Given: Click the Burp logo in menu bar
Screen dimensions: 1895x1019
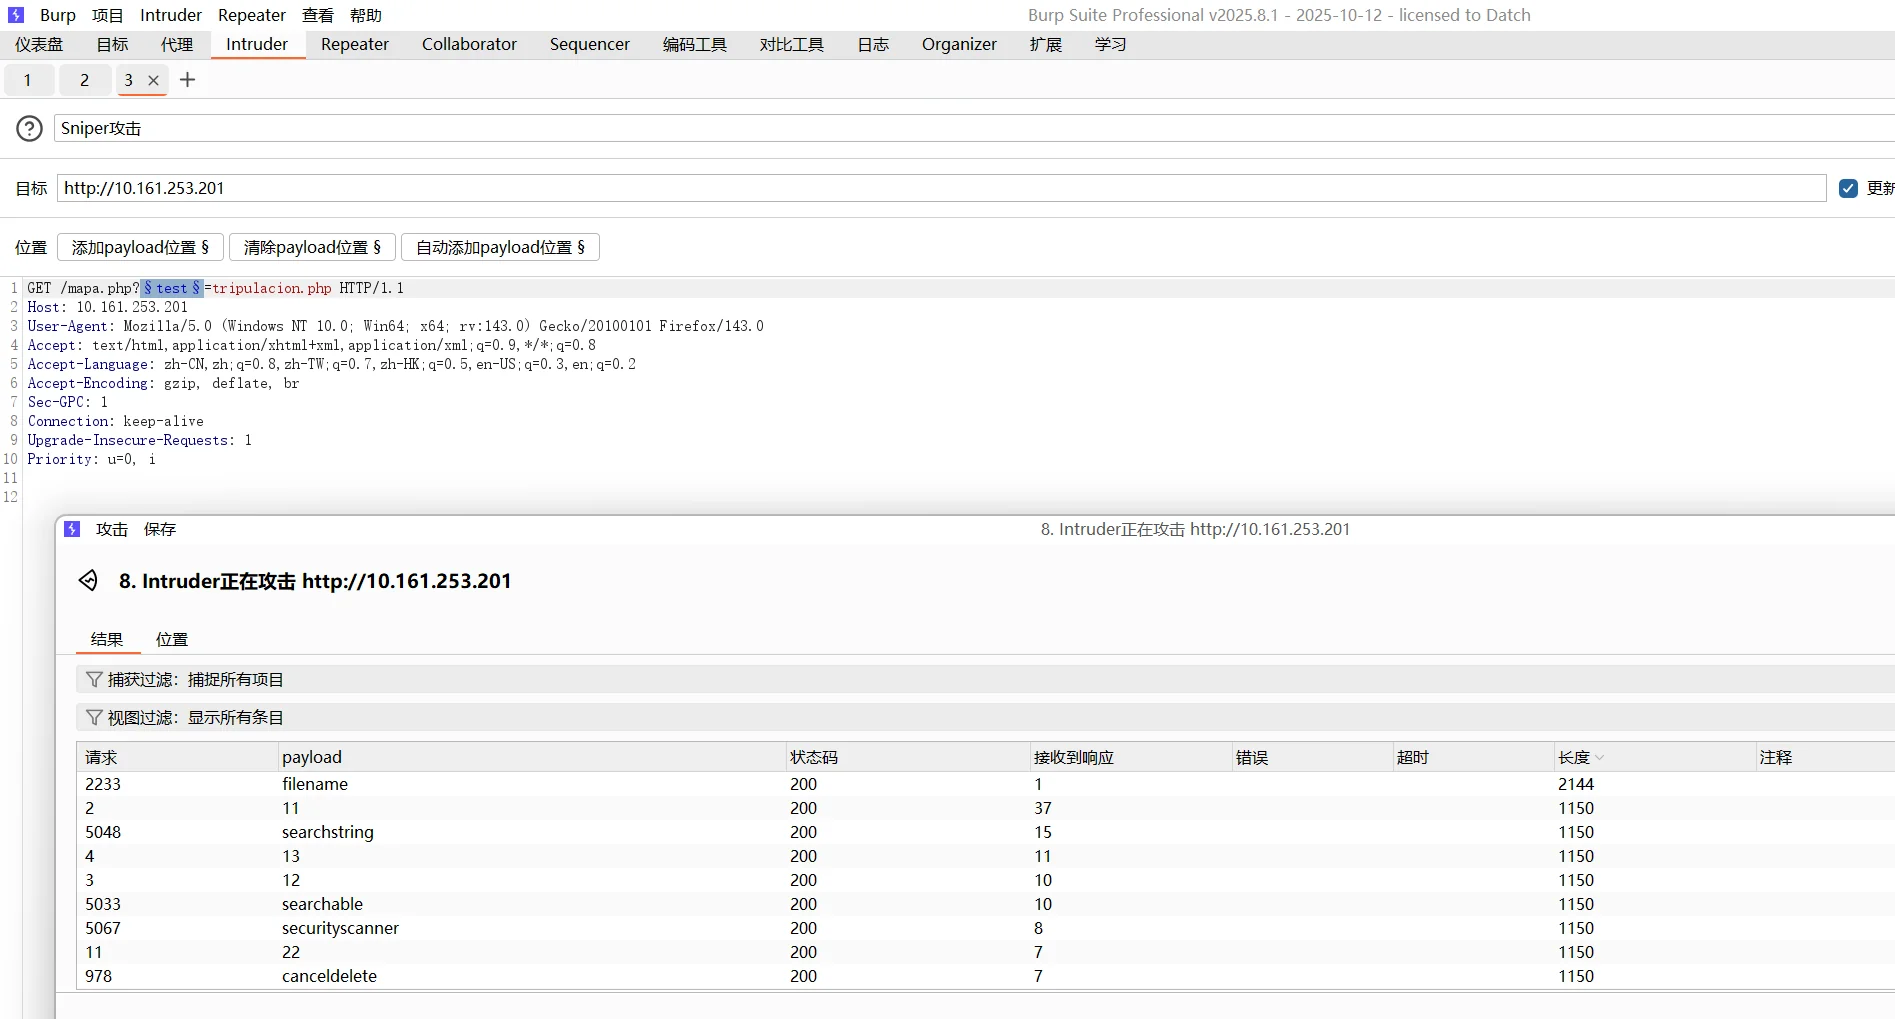Looking at the screenshot, I should point(16,15).
